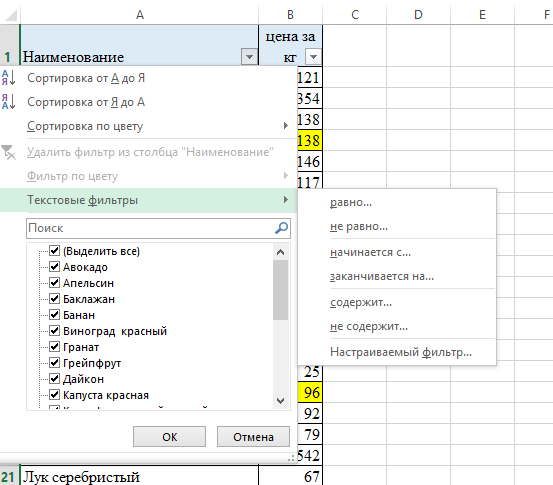Open the Наименование column filter dropdown
This screenshot has width=553, height=485.
[249, 57]
